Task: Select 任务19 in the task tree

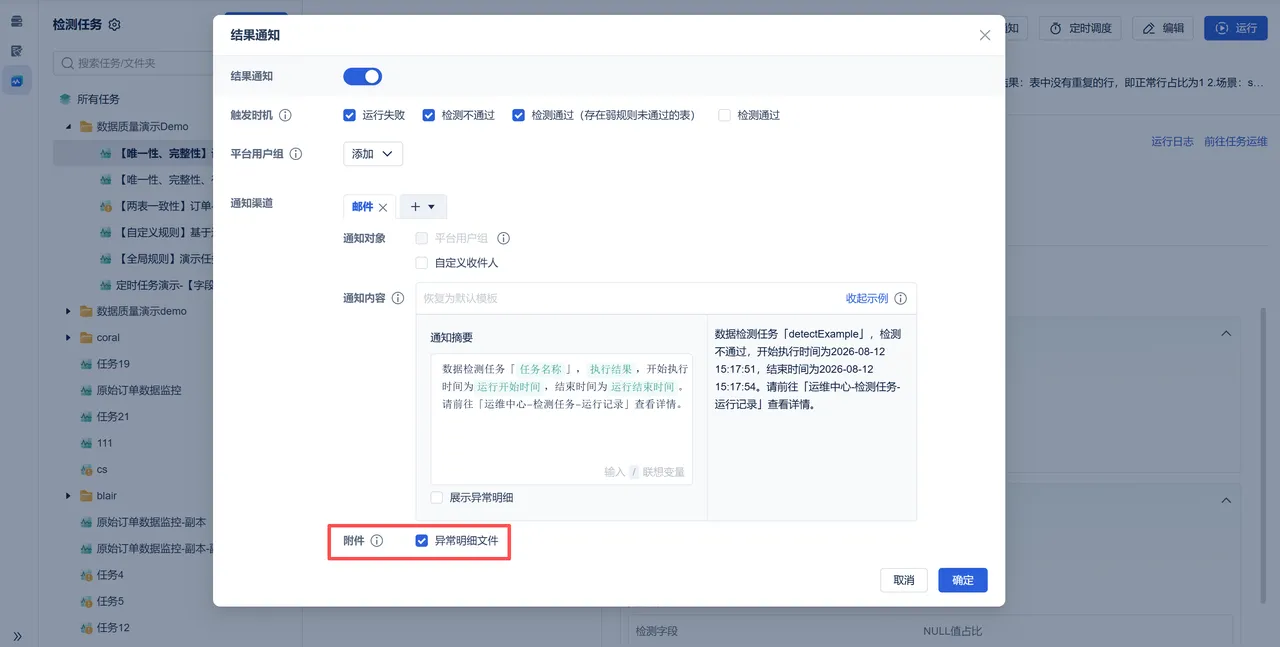Action: click(113, 364)
